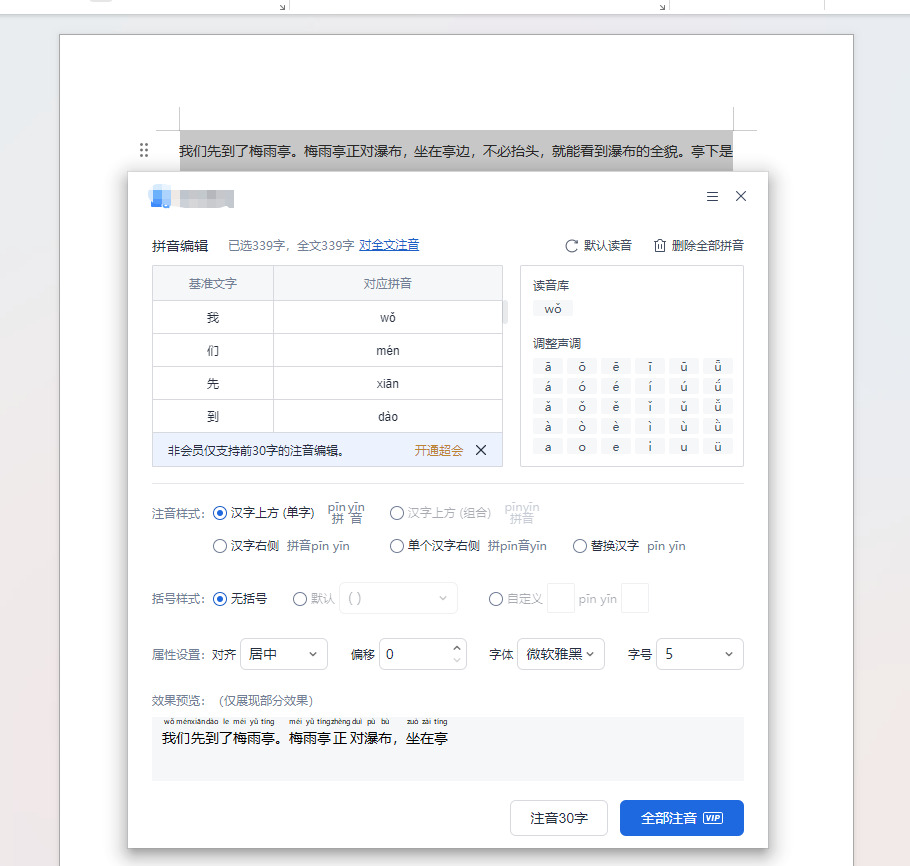Viewport: 910px width, 866px height.
Task: Insert tone mark ǎ
Action: click(x=548, y=406)
